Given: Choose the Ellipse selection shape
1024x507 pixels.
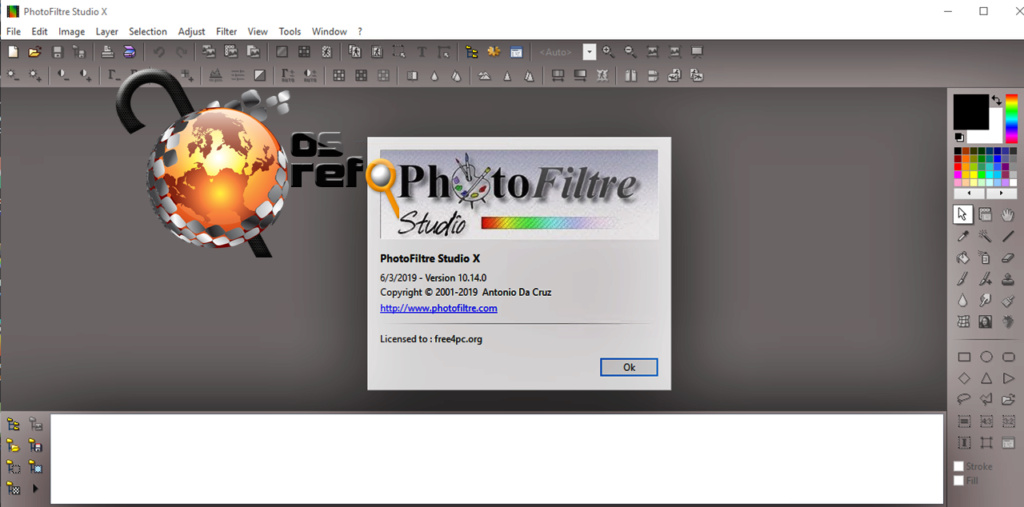Looking at the screenshot, I should (986, 357).
